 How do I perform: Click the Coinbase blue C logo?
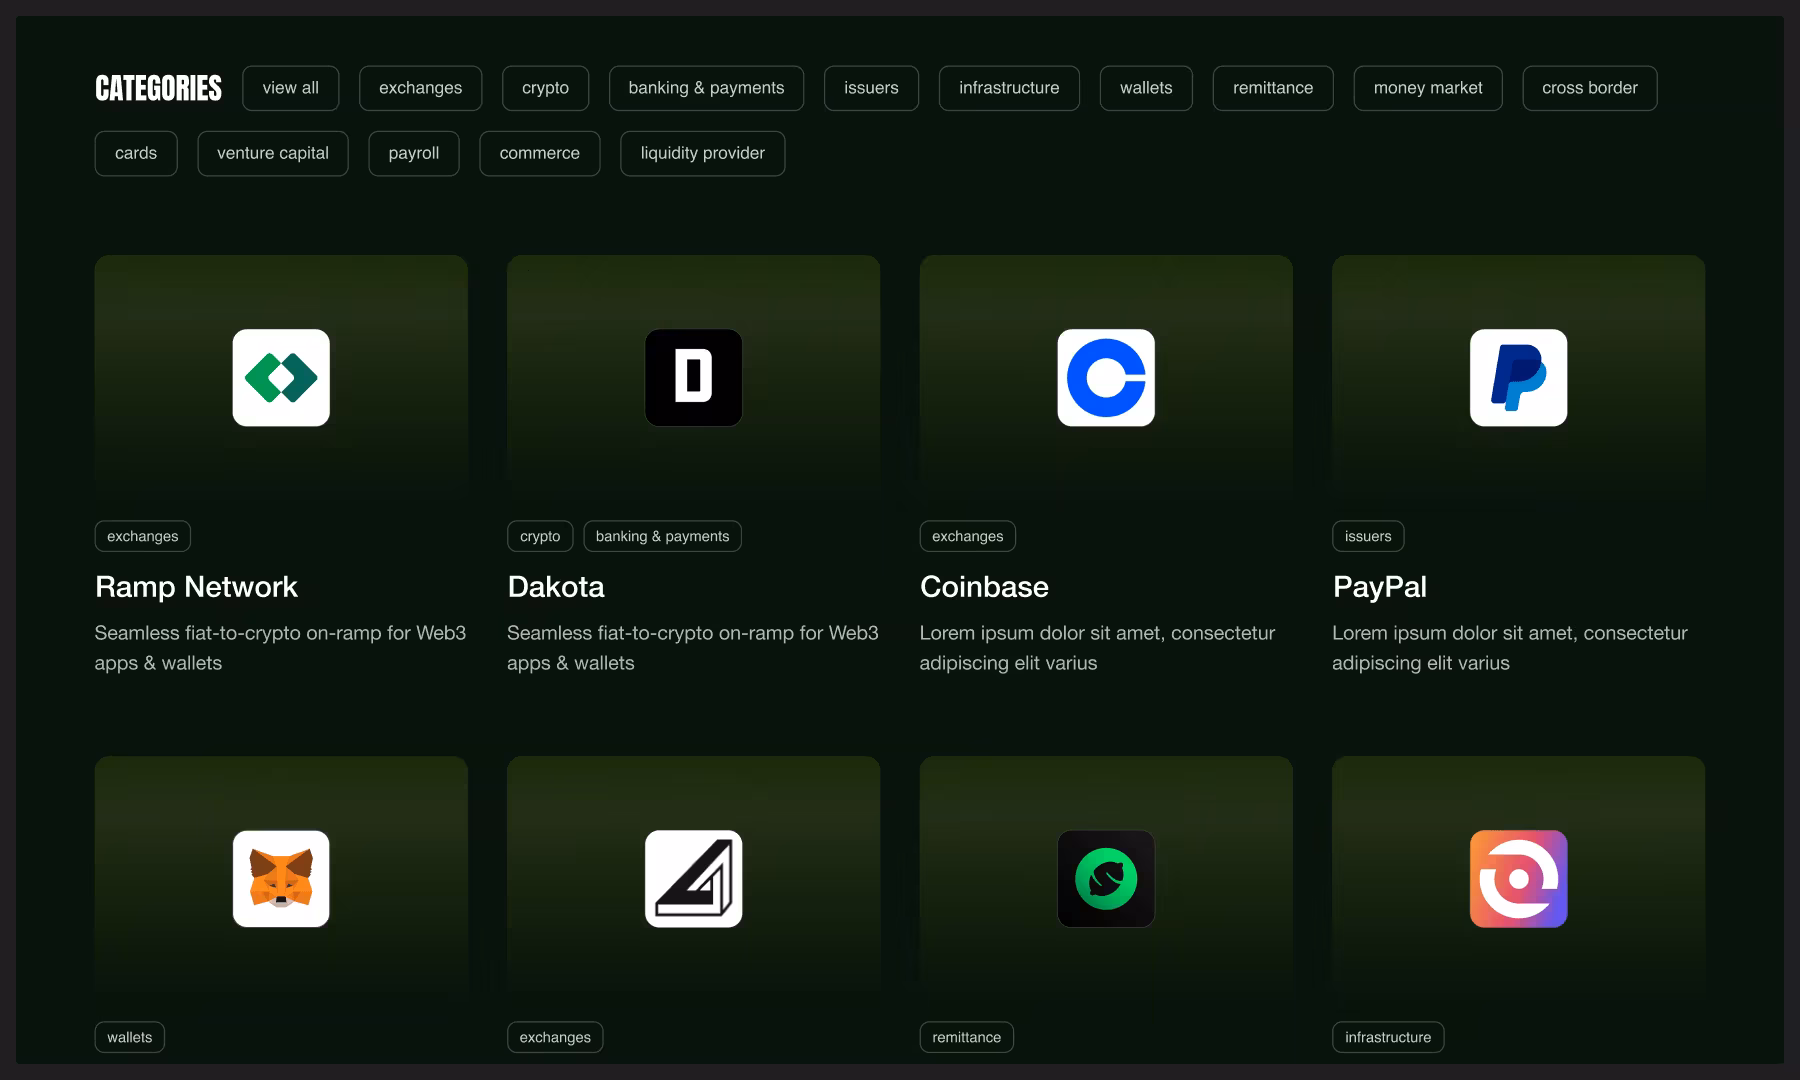[1106, 378]
